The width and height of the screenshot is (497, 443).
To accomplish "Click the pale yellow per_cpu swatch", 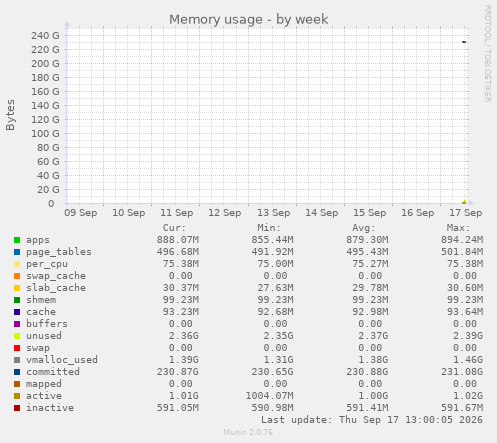I will [17, 264].
